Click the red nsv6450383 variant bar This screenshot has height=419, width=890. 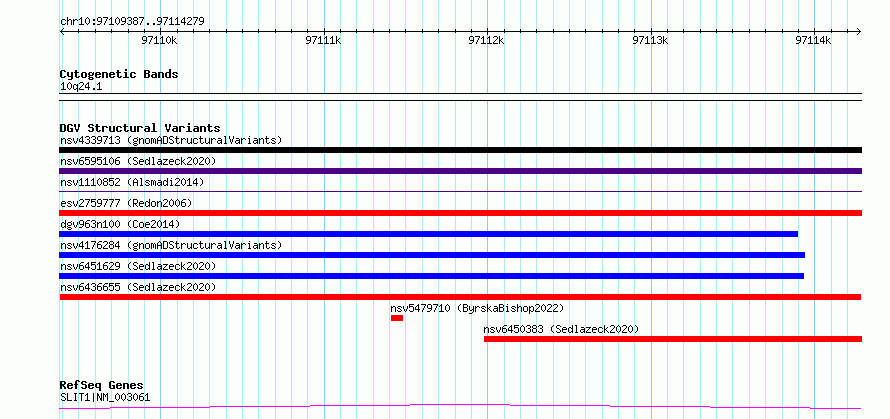tap(673, 339)
